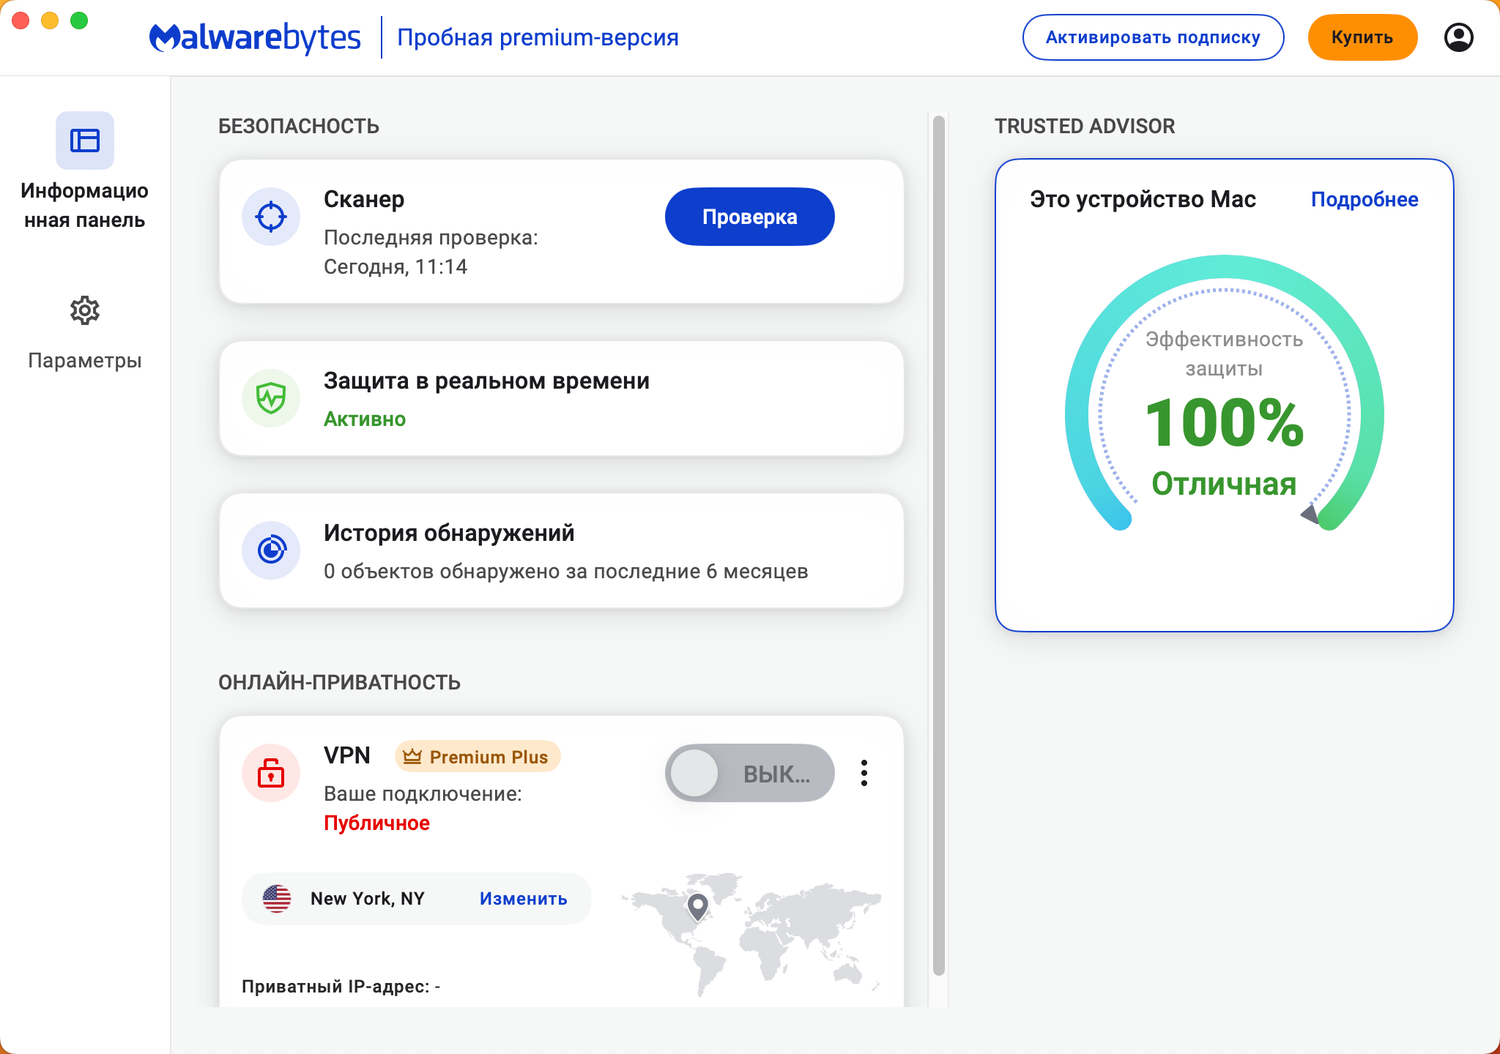Viewport: 1500px width, 1054px height.
Task: Click the TRUSTED ADVISOR section heading
Action: tap(1085, 126)
